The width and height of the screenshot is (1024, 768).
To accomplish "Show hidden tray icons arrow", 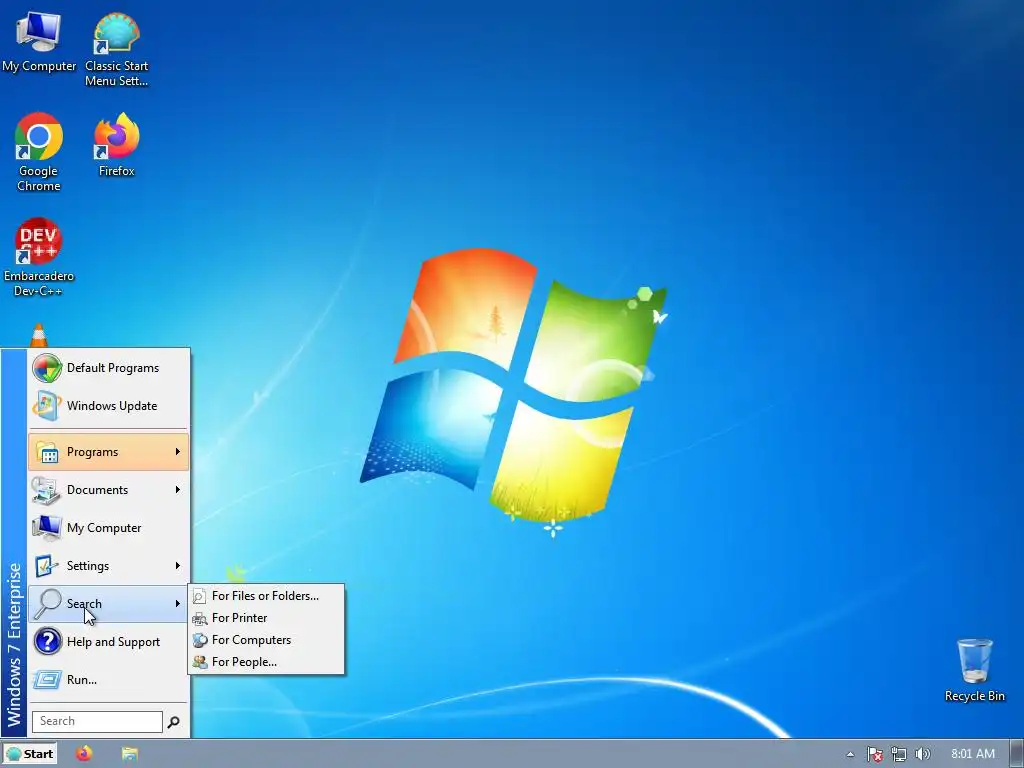I will (x=850, y=754).
